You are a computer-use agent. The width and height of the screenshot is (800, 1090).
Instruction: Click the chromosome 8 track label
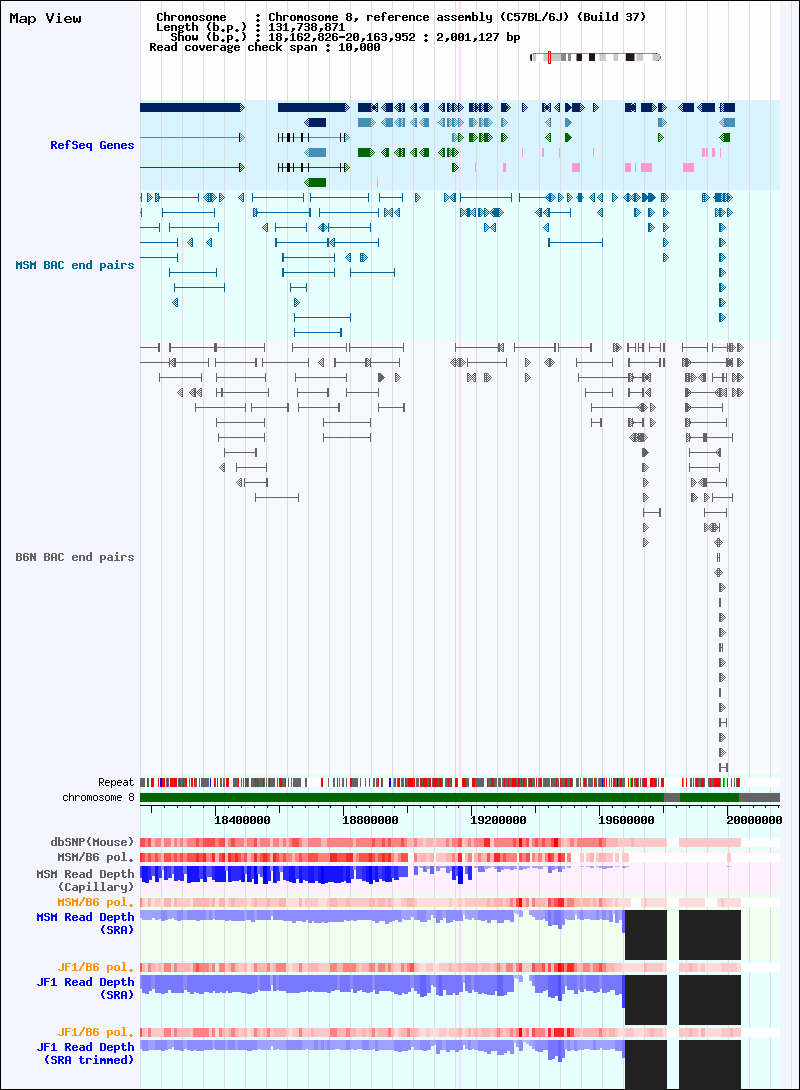point(98,797)
